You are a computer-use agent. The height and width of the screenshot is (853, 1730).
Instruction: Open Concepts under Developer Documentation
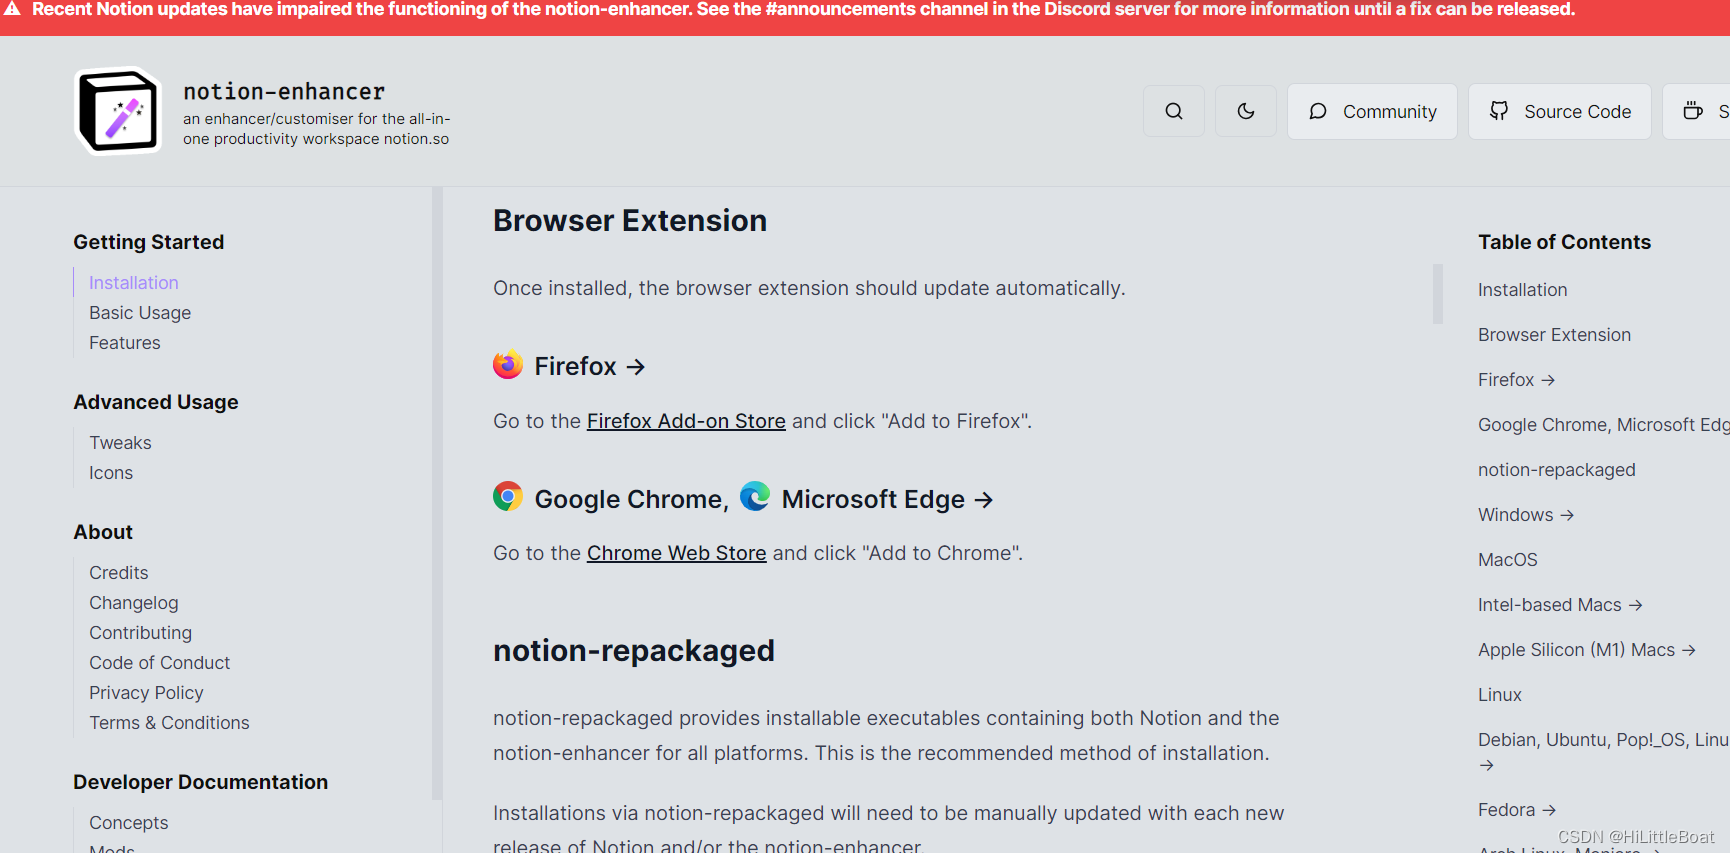point(129,823)
